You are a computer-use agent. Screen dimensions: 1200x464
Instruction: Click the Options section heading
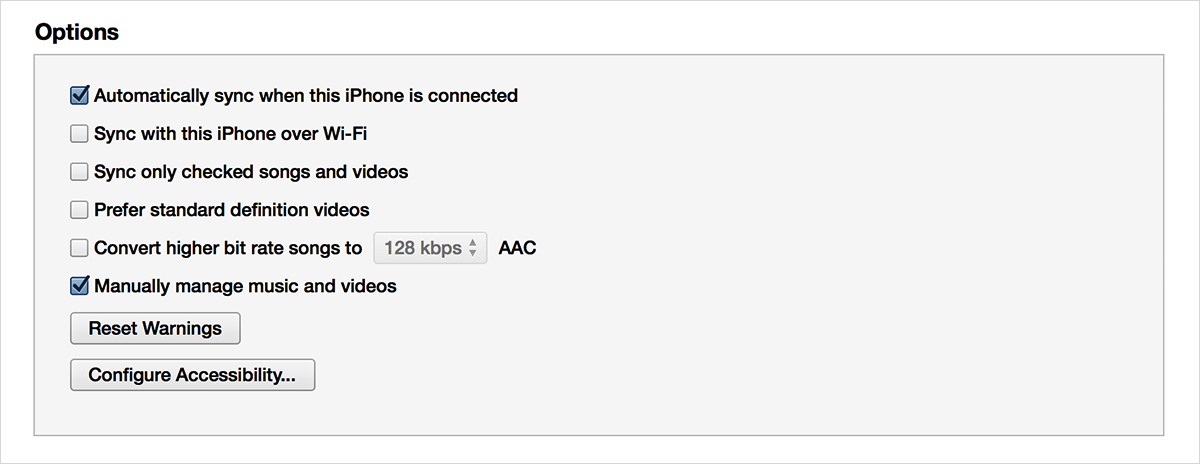tap(77, 32)
